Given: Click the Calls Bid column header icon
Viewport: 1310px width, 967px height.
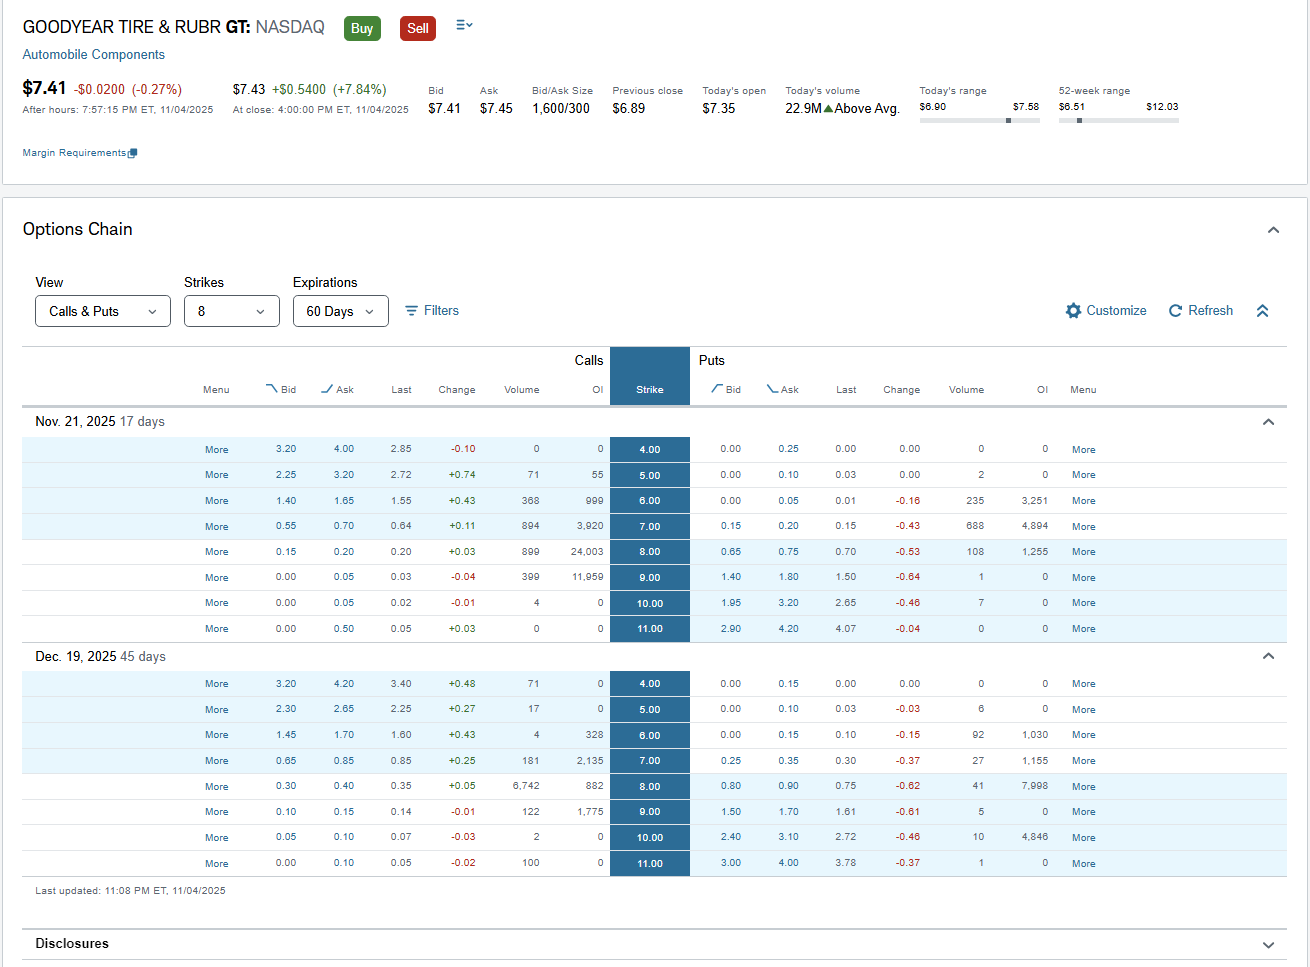Looking at the screenshot, I should (x=271, y=389).
